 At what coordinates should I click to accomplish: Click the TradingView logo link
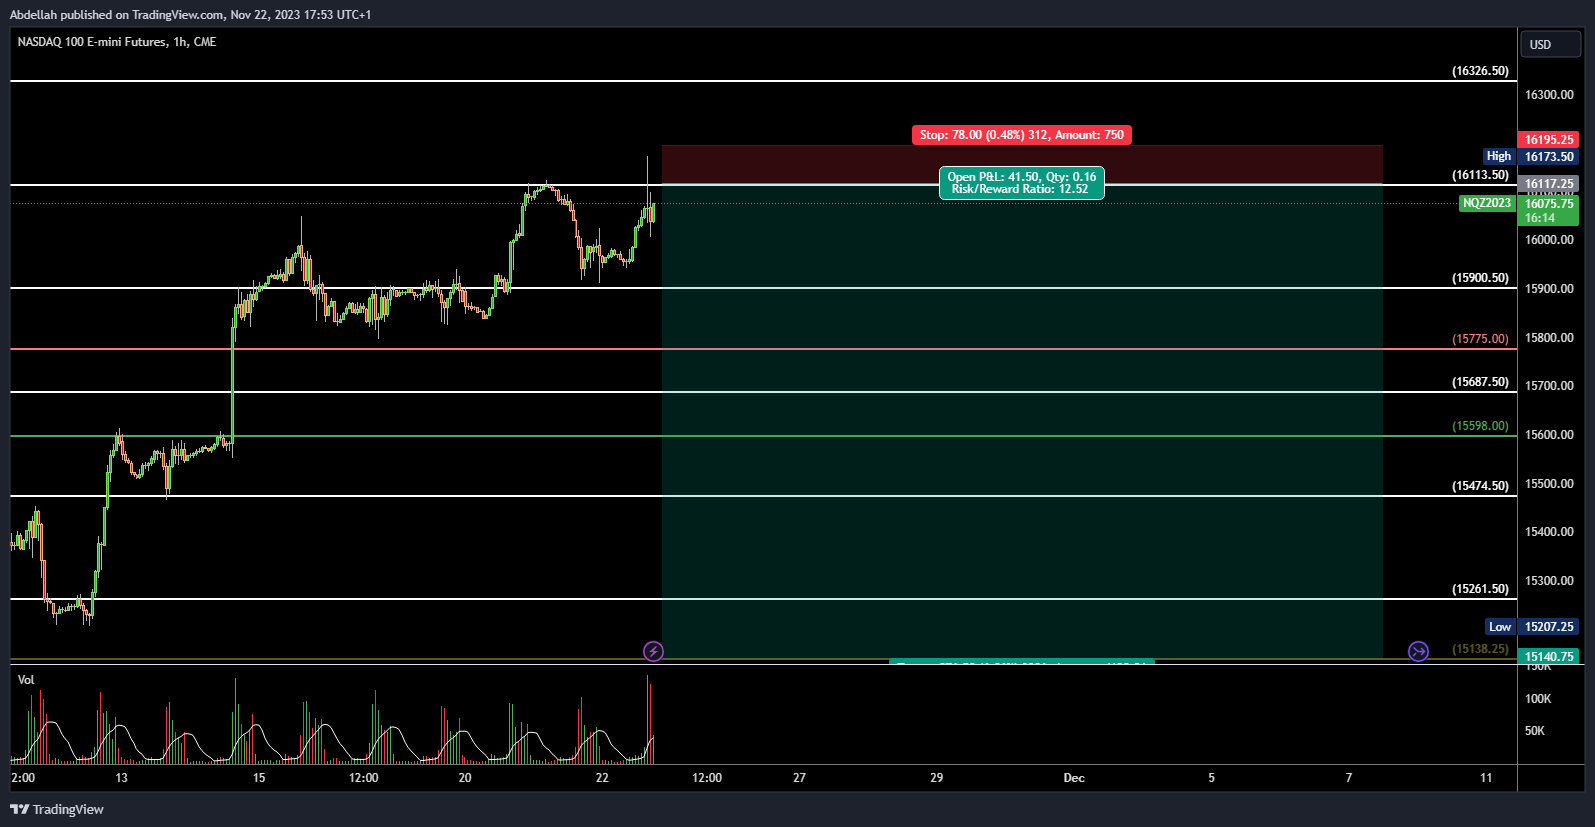57,809
